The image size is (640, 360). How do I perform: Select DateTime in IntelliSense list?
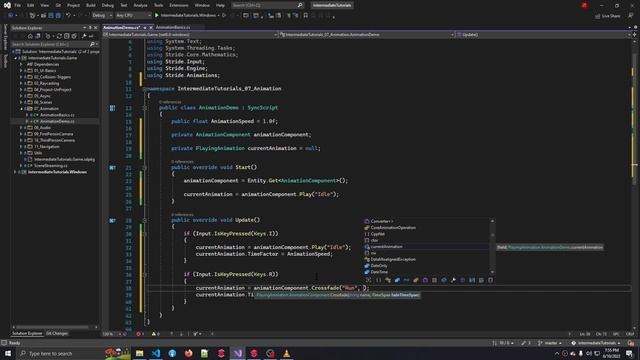[x=426, y=272]
